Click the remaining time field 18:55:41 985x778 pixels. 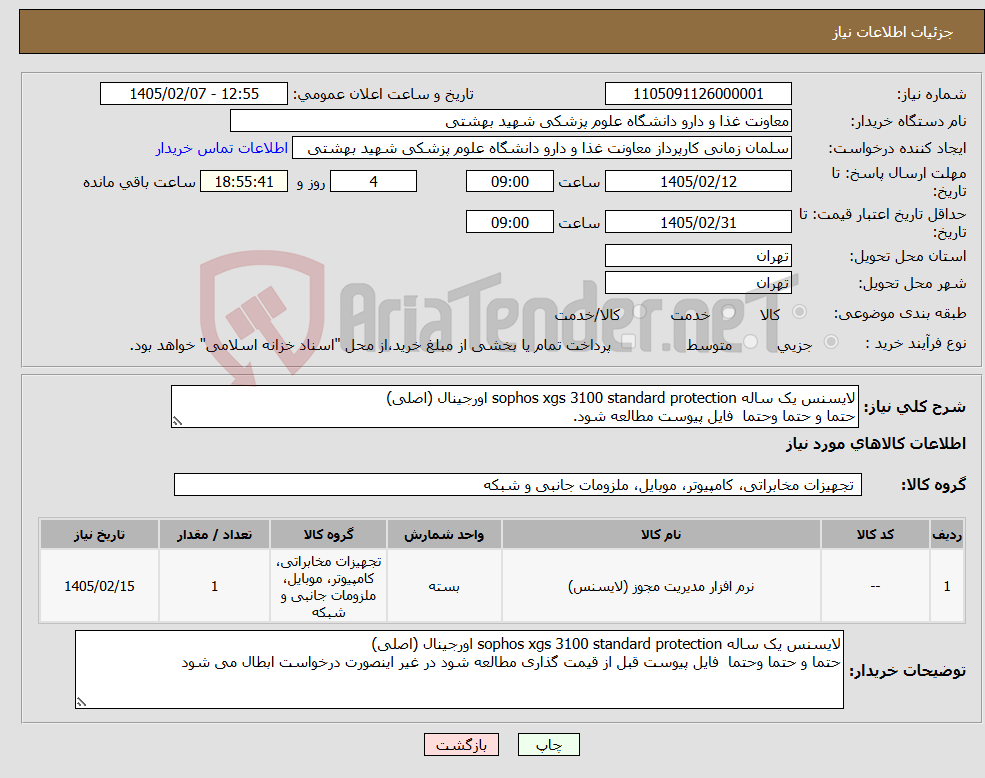(244, 182)
